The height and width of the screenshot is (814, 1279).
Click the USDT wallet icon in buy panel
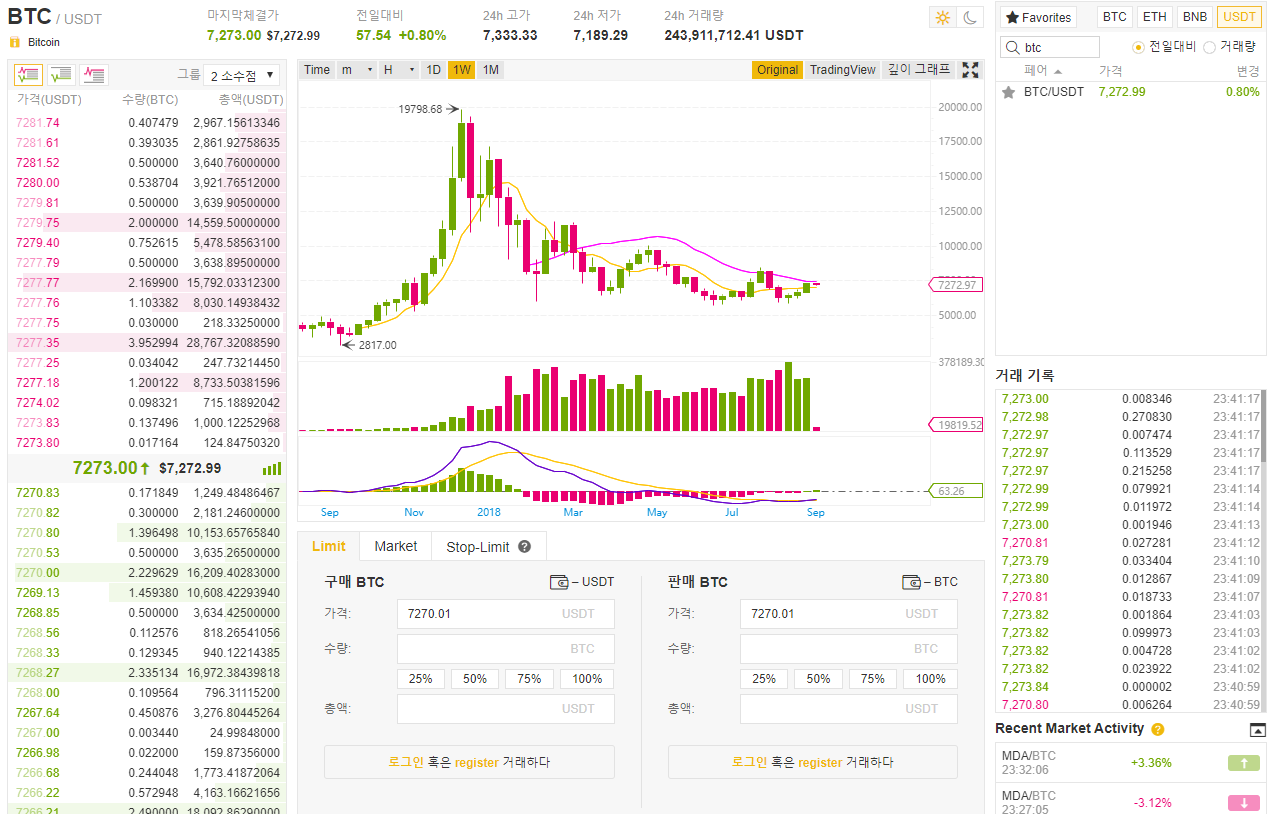(x=559, y=582)
